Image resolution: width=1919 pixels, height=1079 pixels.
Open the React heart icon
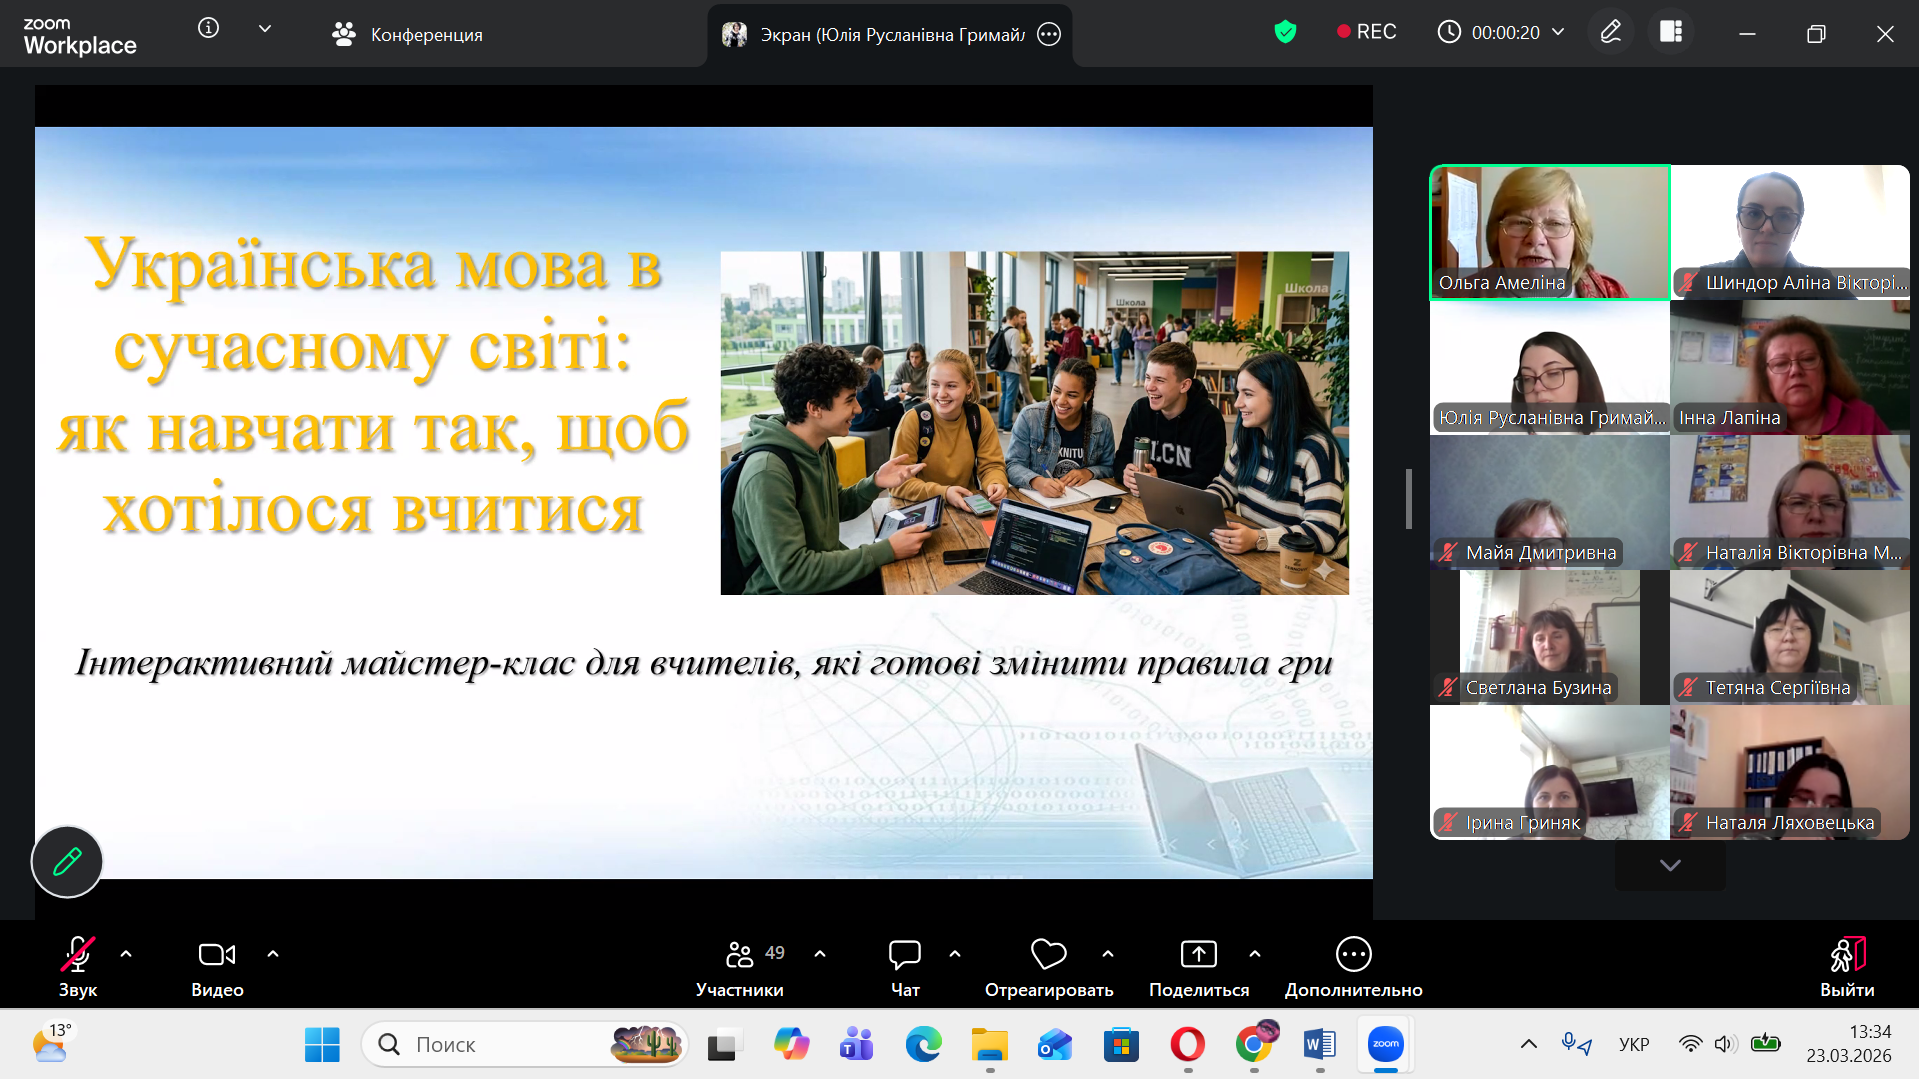pos(1048,955)
